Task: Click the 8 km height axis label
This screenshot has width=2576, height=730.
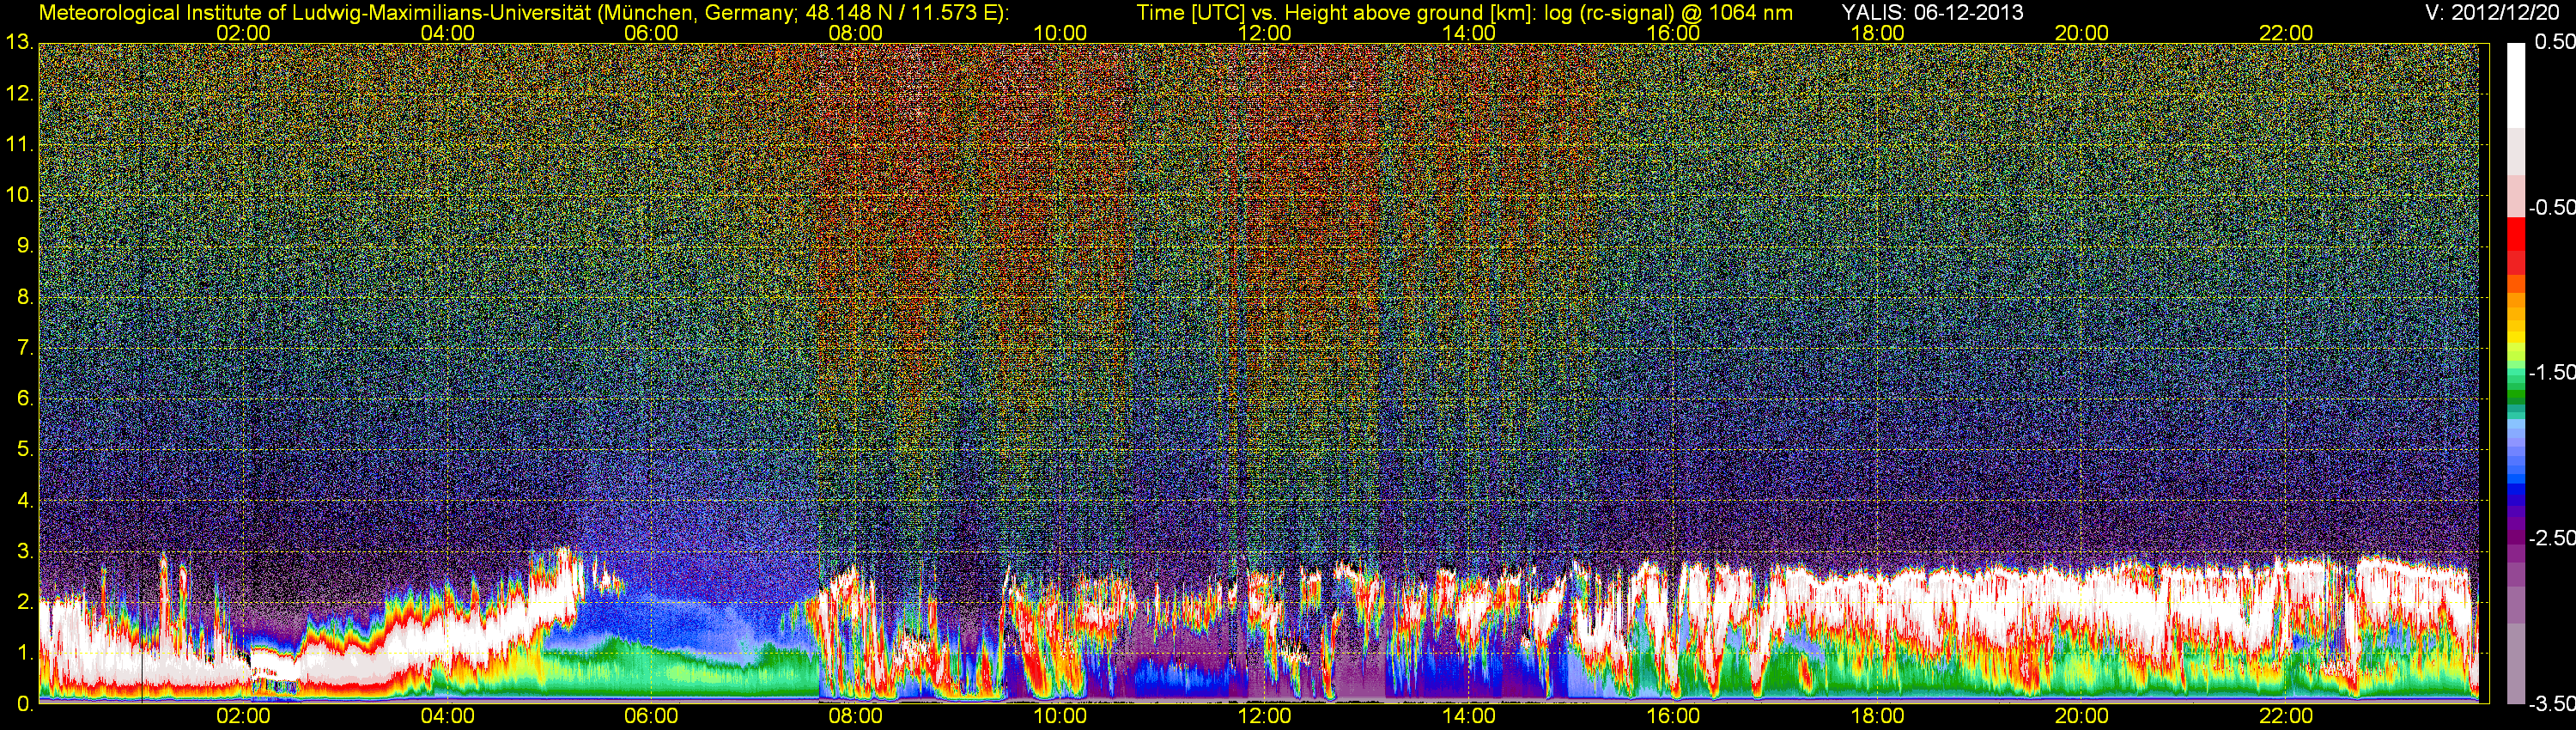Action: tap(26, 297)
